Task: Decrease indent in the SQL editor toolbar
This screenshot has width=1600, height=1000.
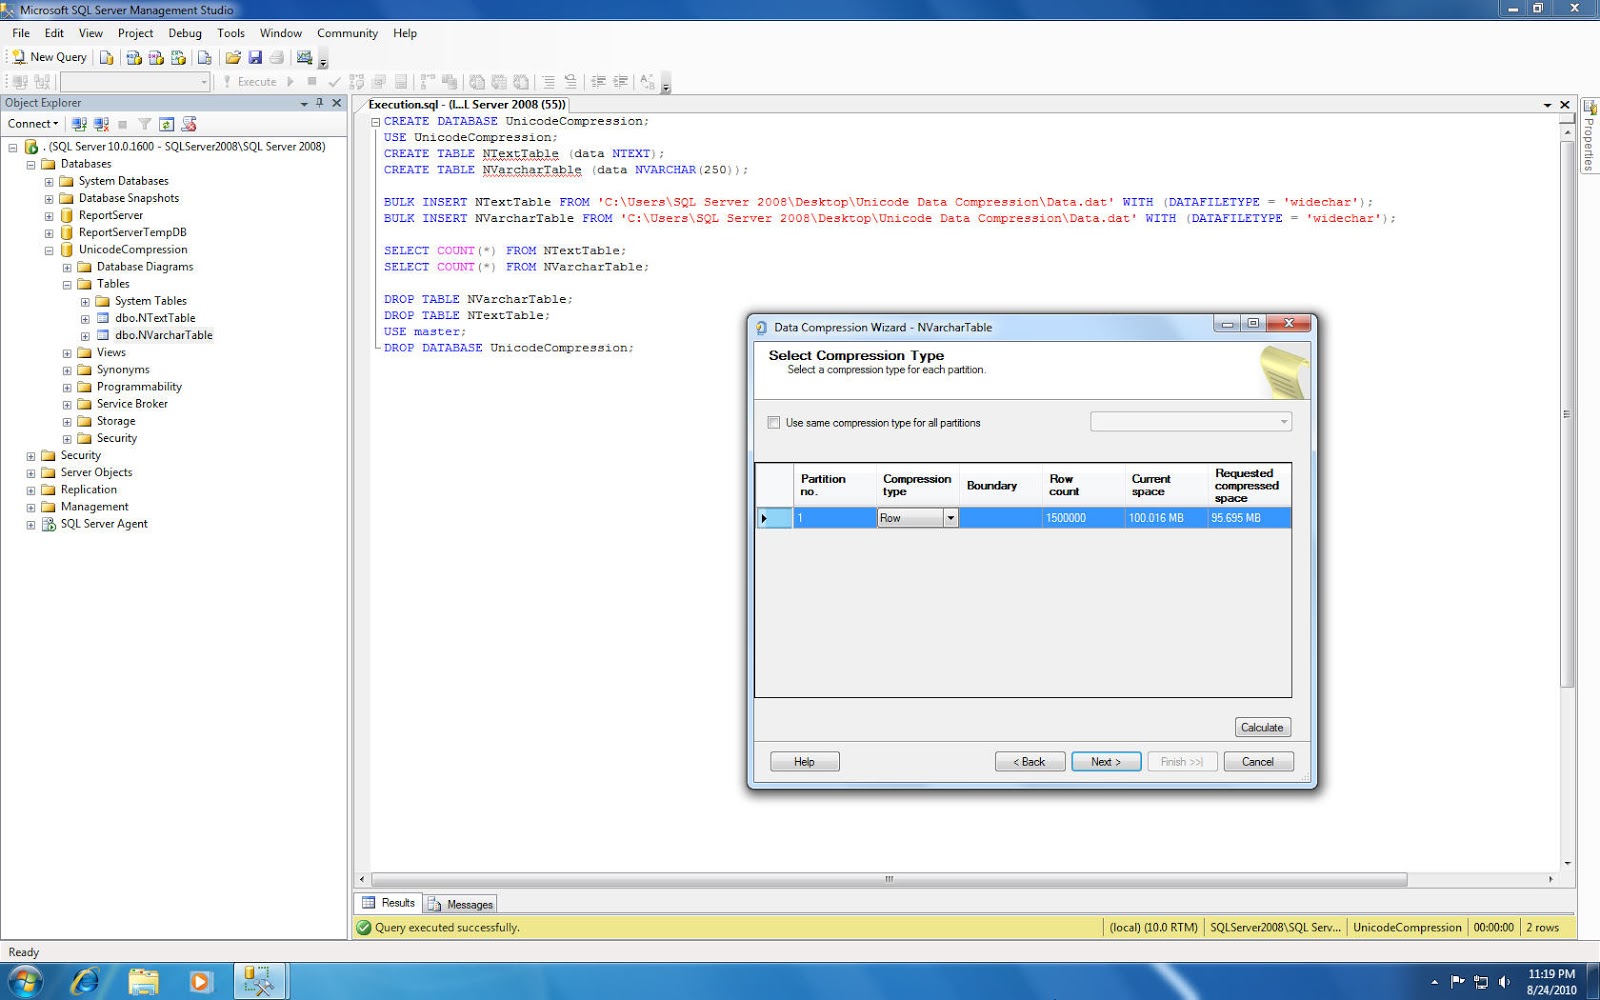Action: pyautogui.click(x=598, y=82)
